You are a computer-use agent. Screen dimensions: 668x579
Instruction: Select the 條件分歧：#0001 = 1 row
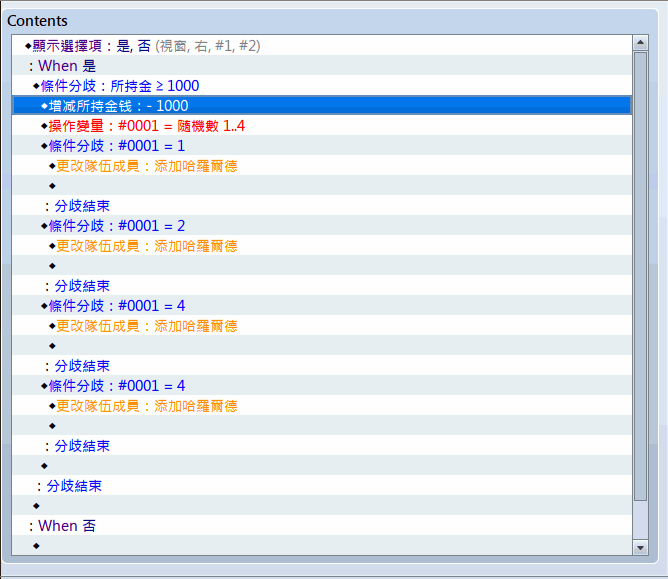pyautogui.click(x=322, y=146)
